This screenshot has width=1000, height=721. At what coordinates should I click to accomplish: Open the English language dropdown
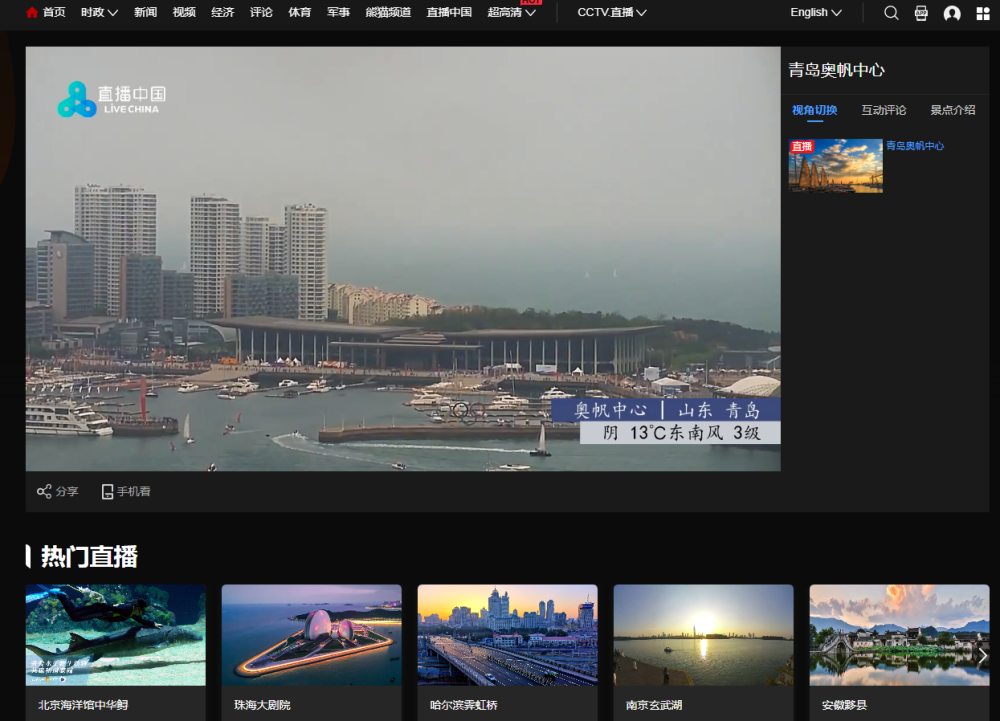pos(816,12)
